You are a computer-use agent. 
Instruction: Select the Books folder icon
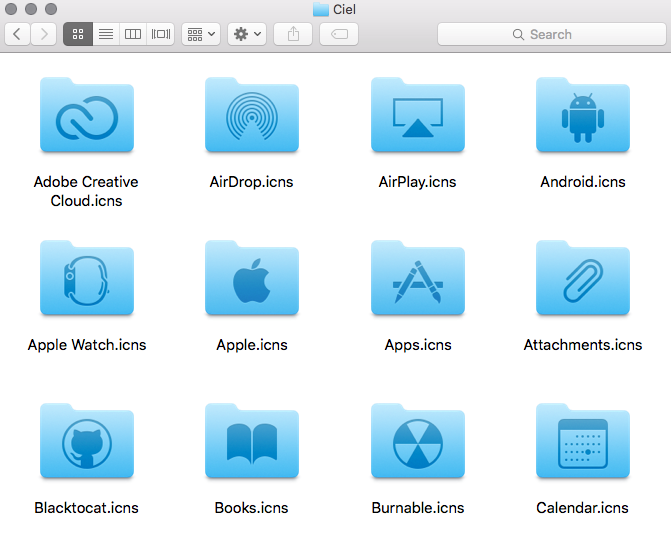pyautogui.click(x=252, y=440)
